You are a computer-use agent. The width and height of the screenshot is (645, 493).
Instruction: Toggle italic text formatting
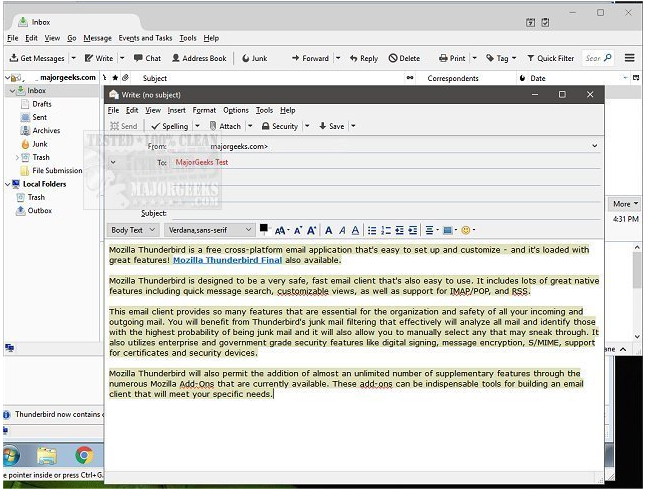(342, 230)
